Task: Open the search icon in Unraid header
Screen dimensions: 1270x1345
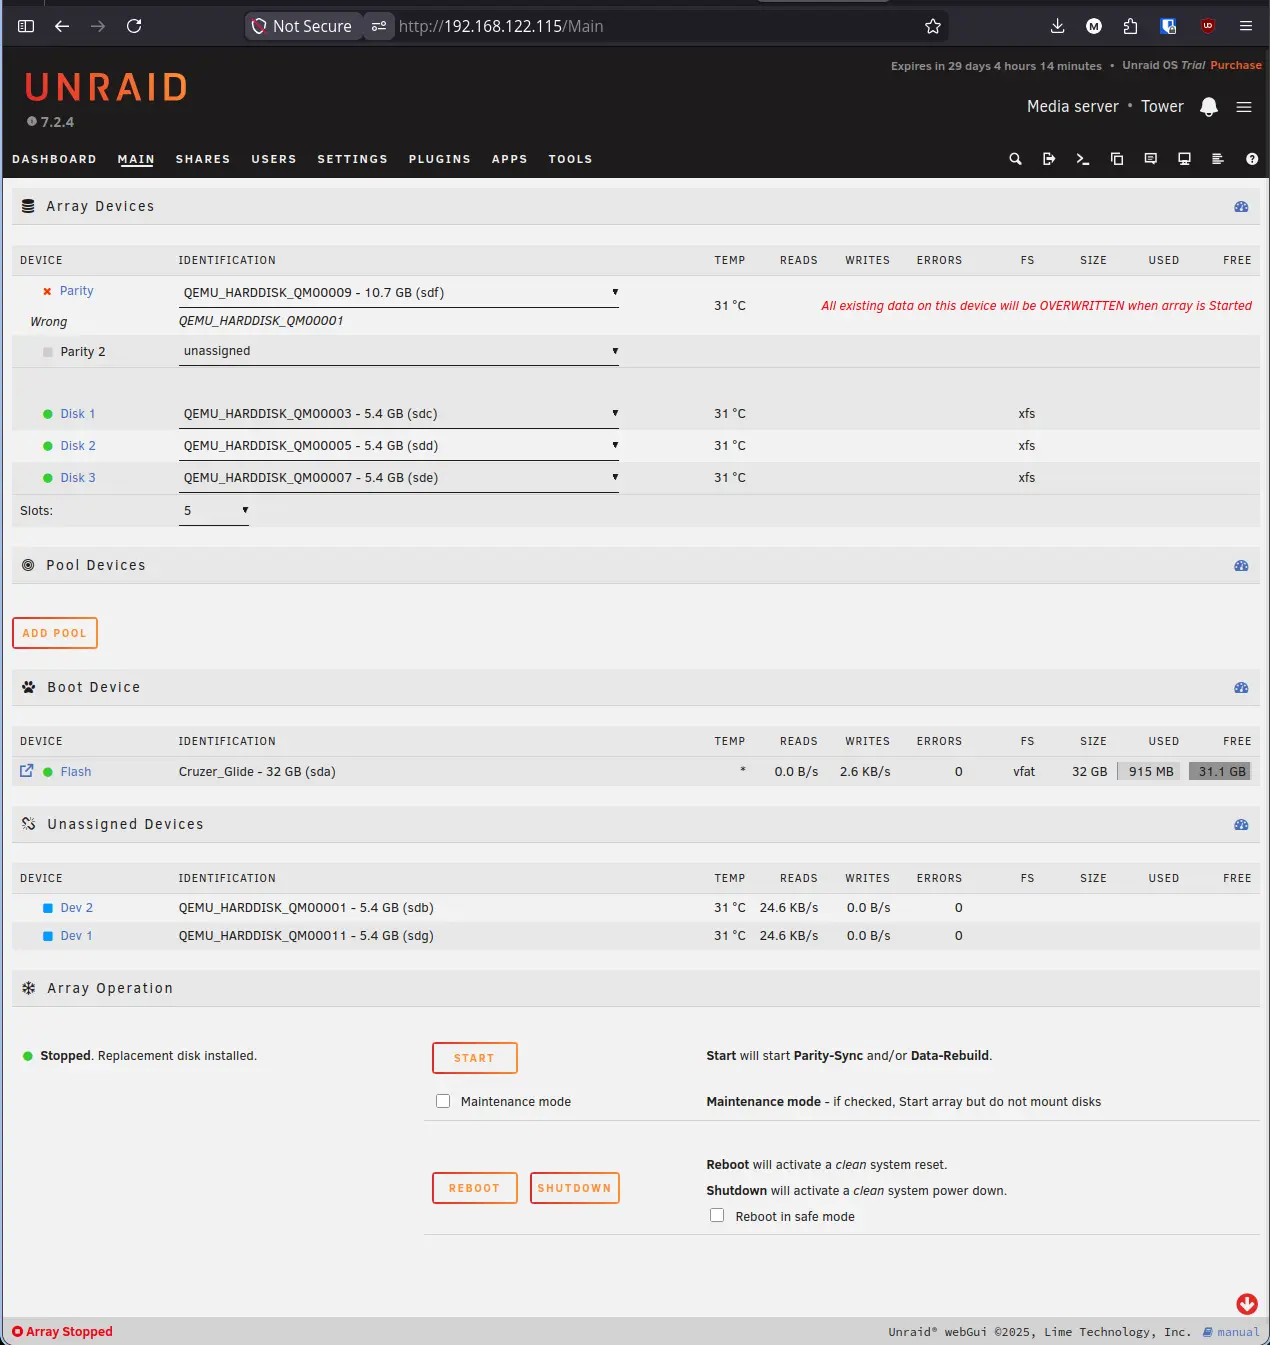Action: pos(1015,159)
